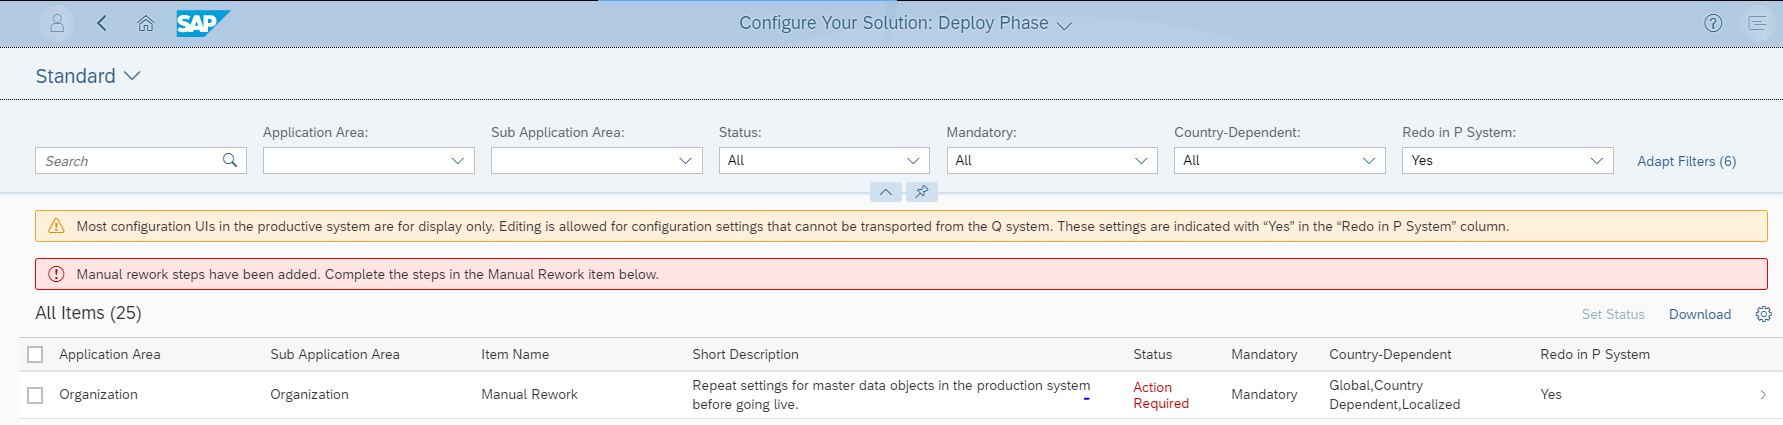Go back with the back arrow
1783x425 pixels.
click(102, 23)
